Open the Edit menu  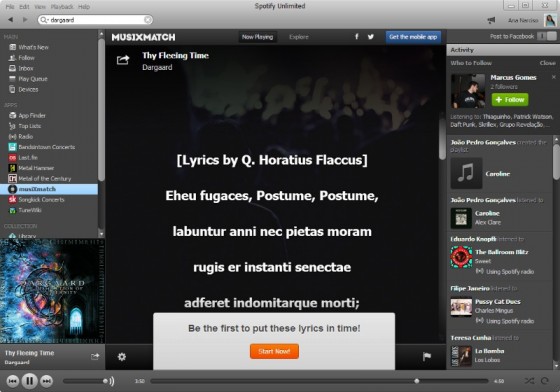(x=24, y=6)
